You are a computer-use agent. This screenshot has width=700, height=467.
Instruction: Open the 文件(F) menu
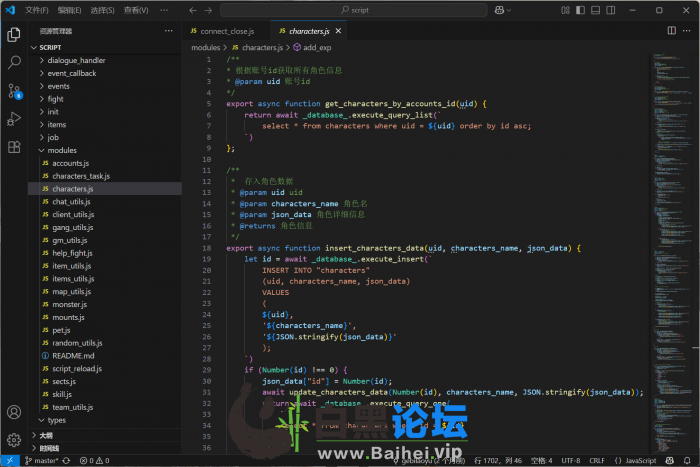coord(37,10)
